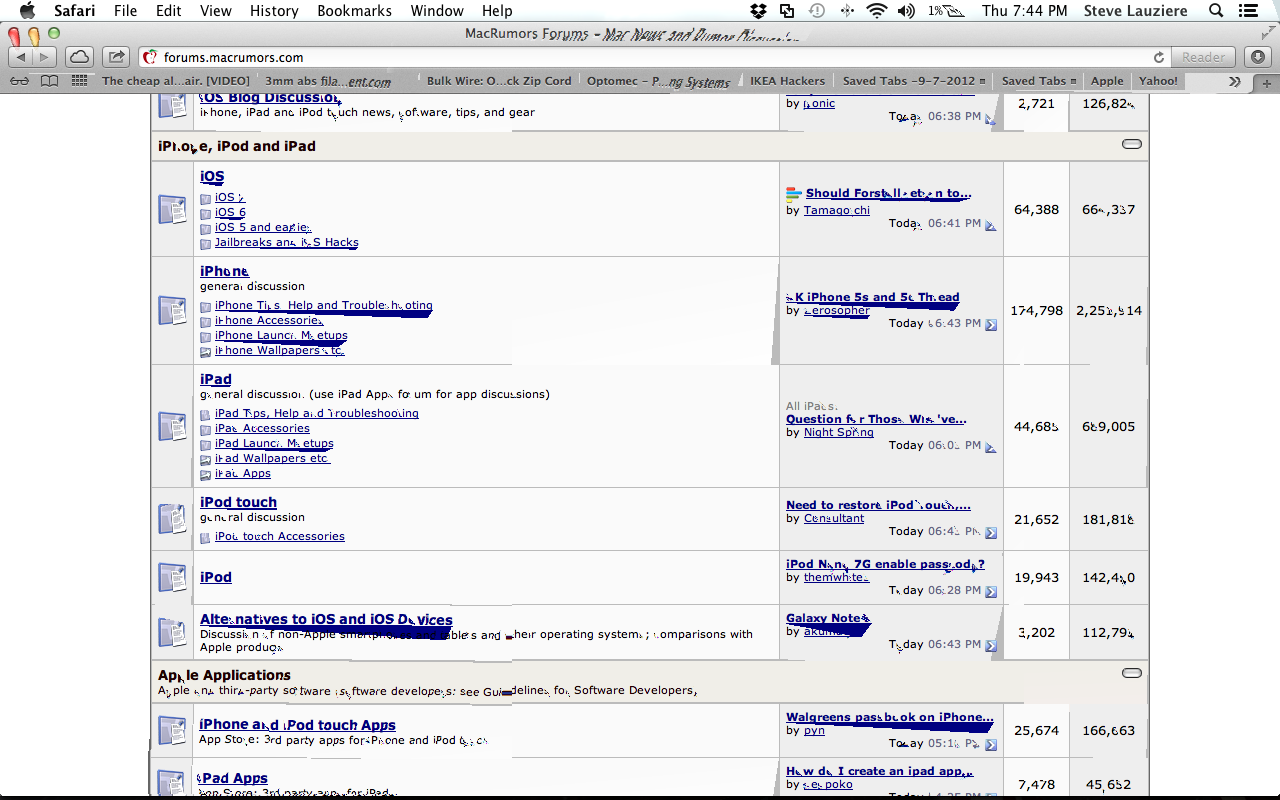Open the iOS 6 subforum
This screenshot has height=800, width=1280.
(x=230, y=212)
